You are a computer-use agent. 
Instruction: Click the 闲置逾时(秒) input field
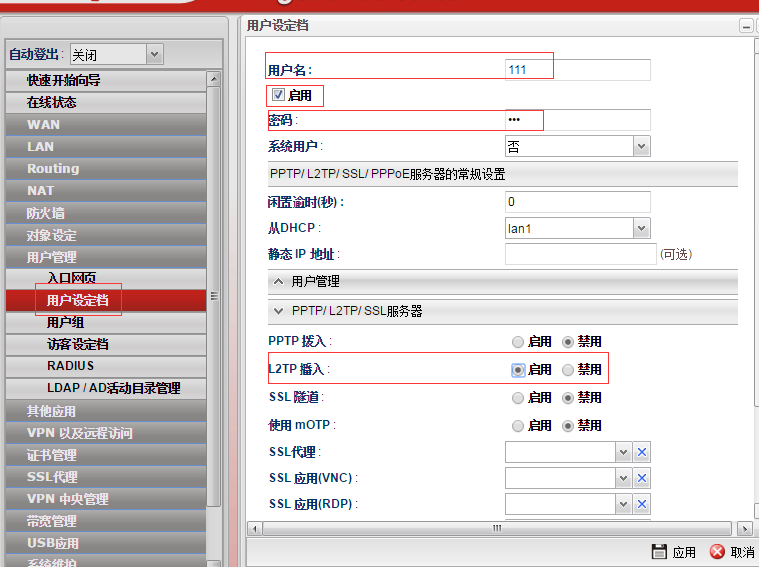click(577, 202)
